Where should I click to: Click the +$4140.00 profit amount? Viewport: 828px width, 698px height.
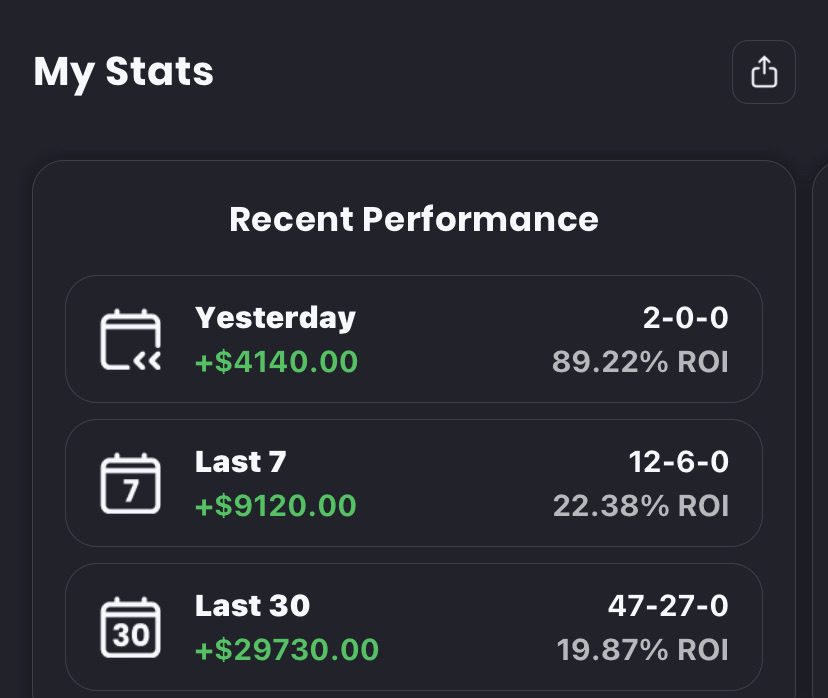(276, 361)
